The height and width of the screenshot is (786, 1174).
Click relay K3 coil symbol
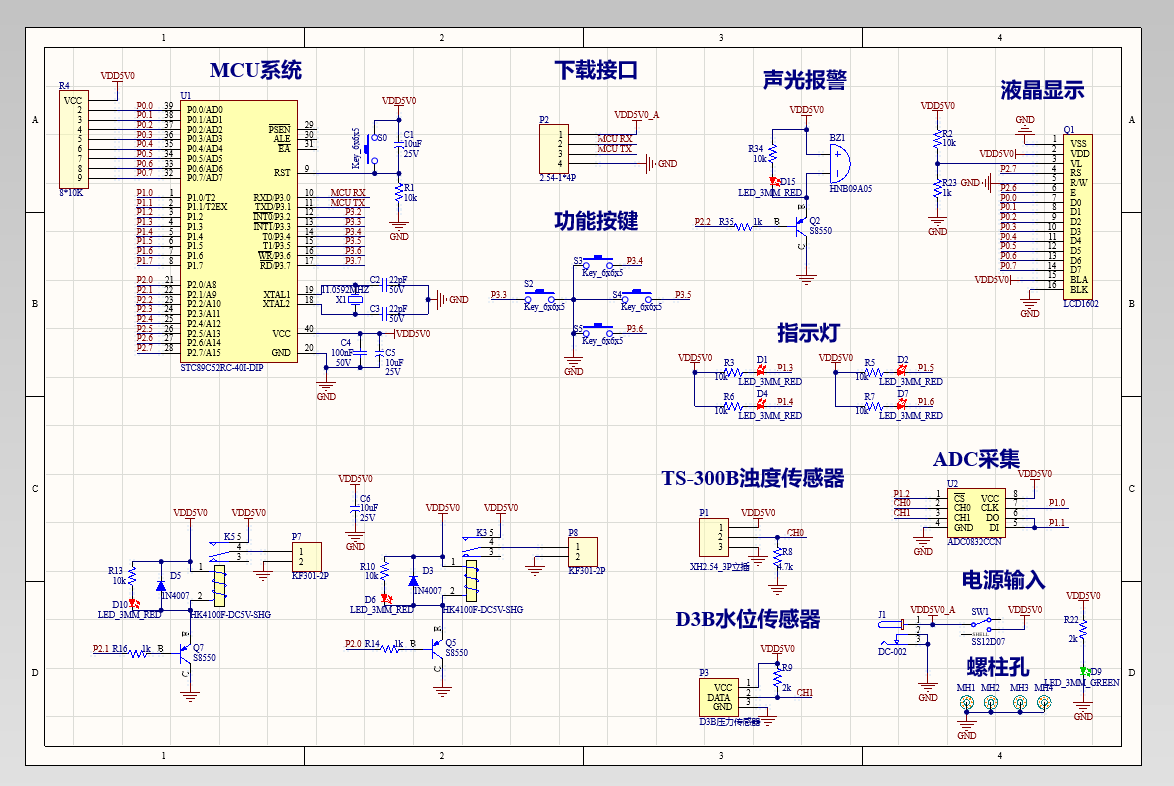[x=472, y=581]
